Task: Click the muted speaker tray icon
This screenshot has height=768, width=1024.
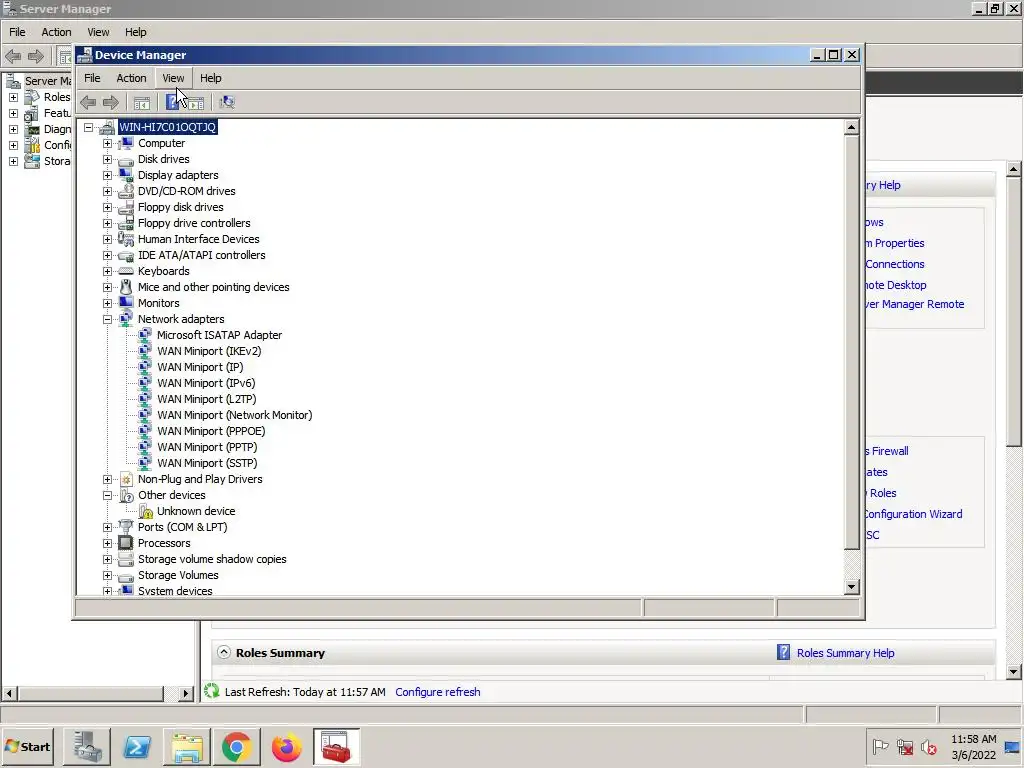Action: click(x=929, y=746)
